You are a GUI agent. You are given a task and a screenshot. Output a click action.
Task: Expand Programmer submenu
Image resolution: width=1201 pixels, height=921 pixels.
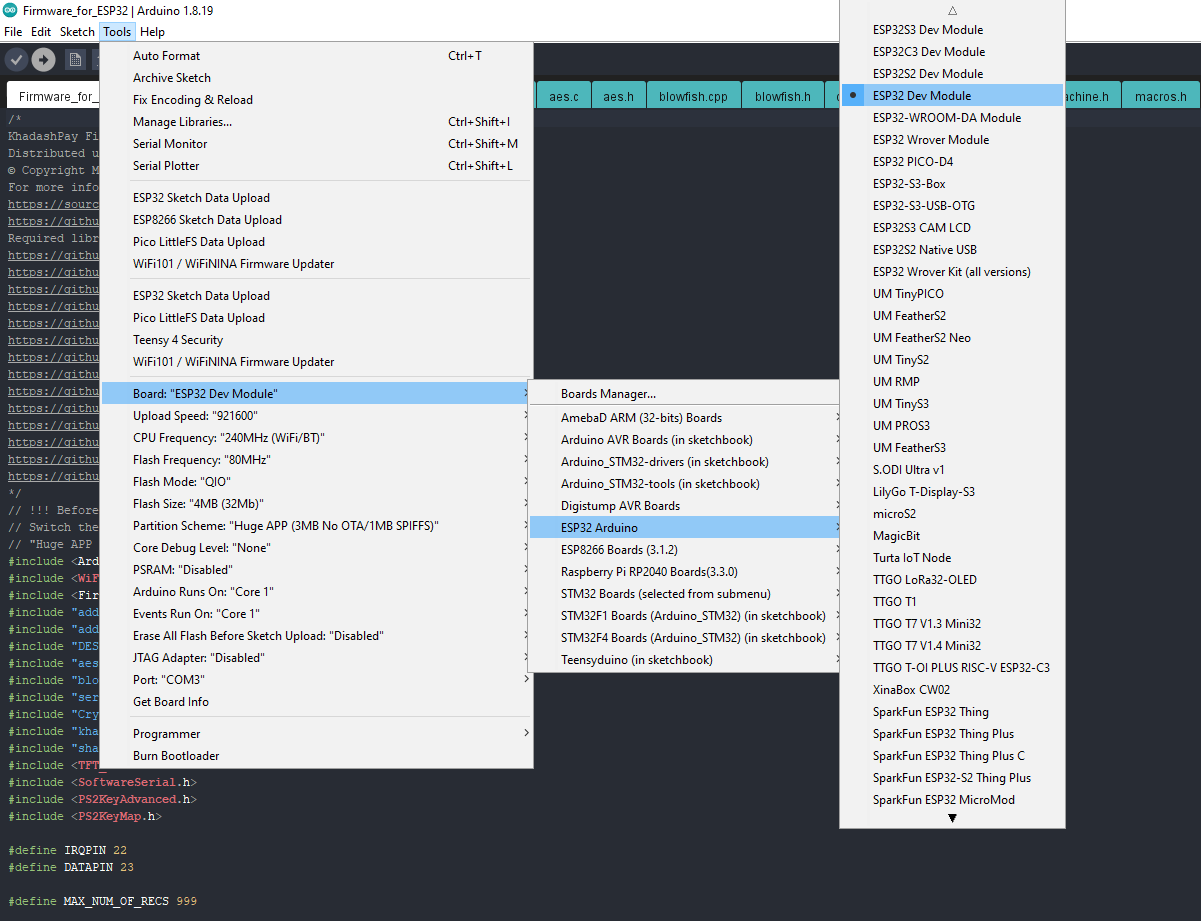317,734
